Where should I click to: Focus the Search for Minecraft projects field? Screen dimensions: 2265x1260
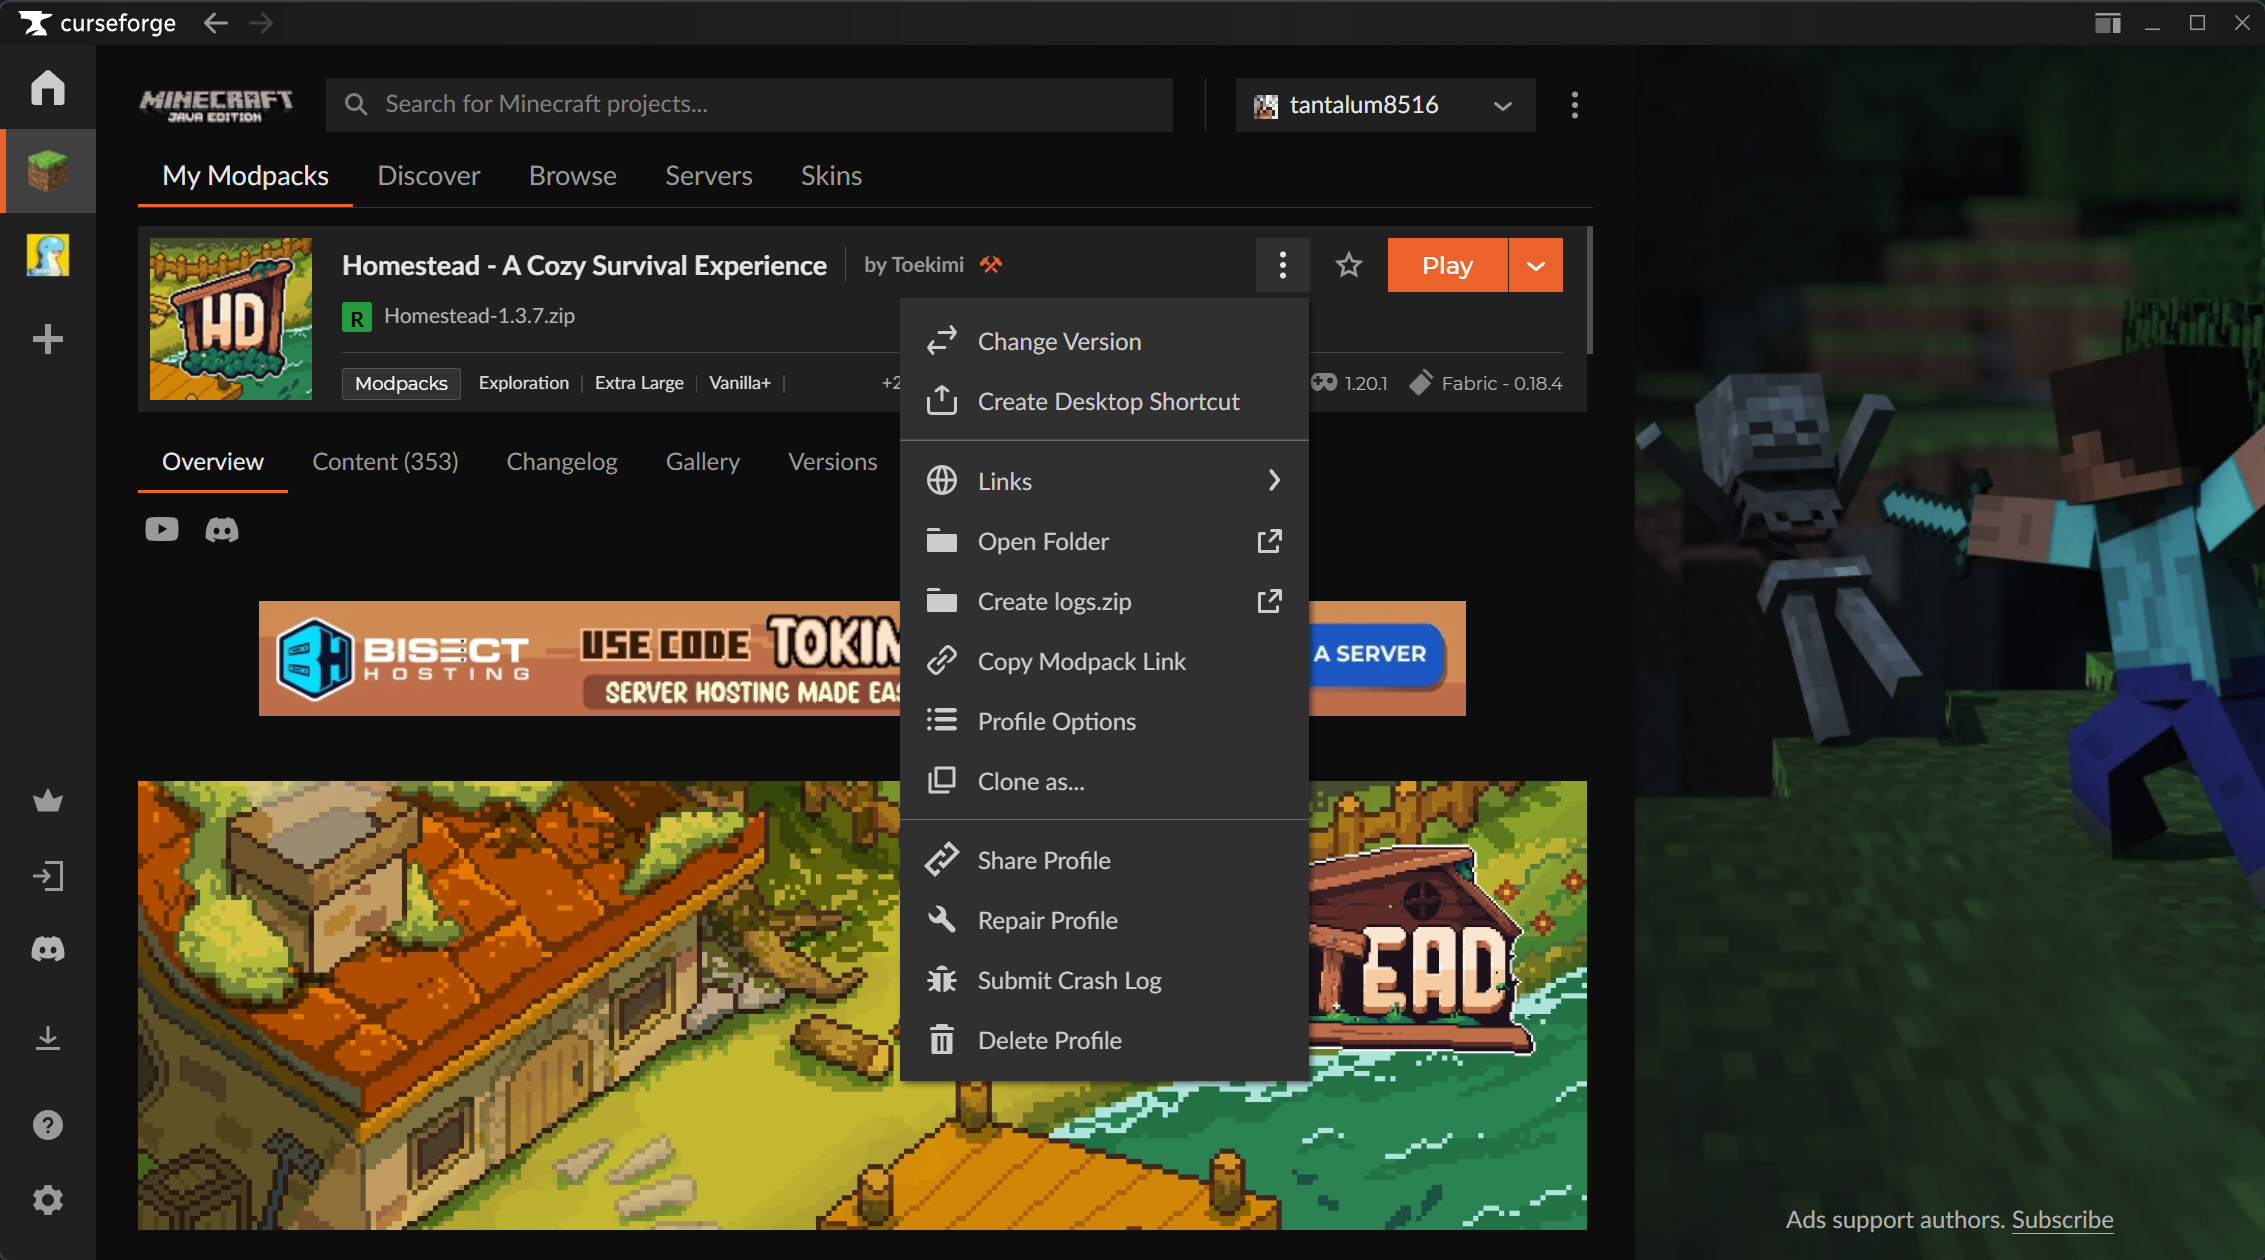tap(749, 105)
